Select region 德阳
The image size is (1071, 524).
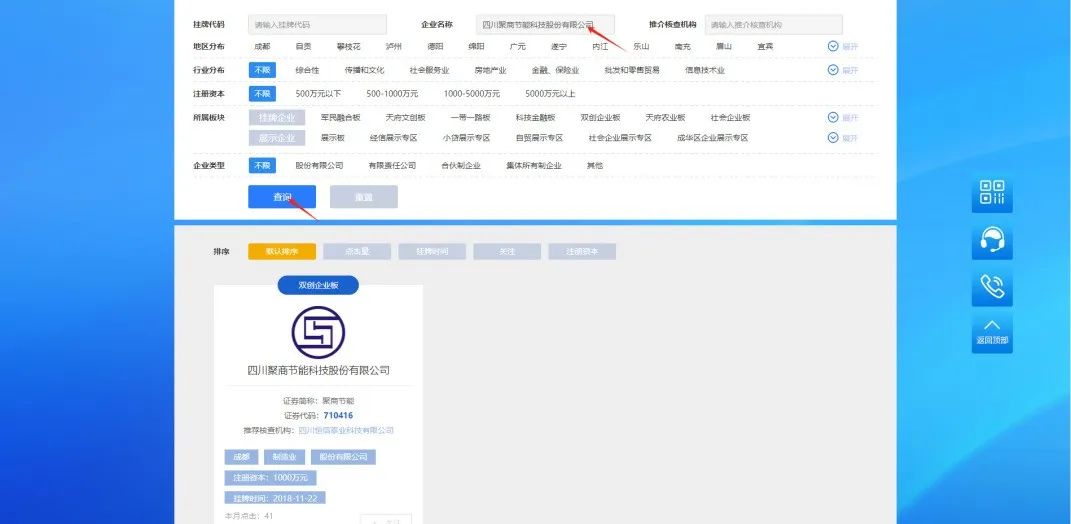coord(435,46)
